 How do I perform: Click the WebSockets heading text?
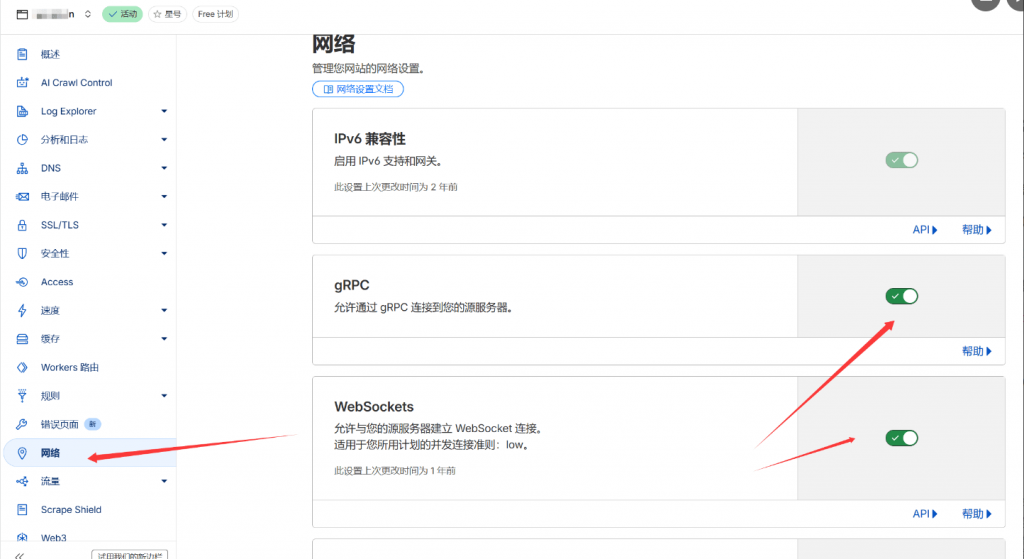374,406
